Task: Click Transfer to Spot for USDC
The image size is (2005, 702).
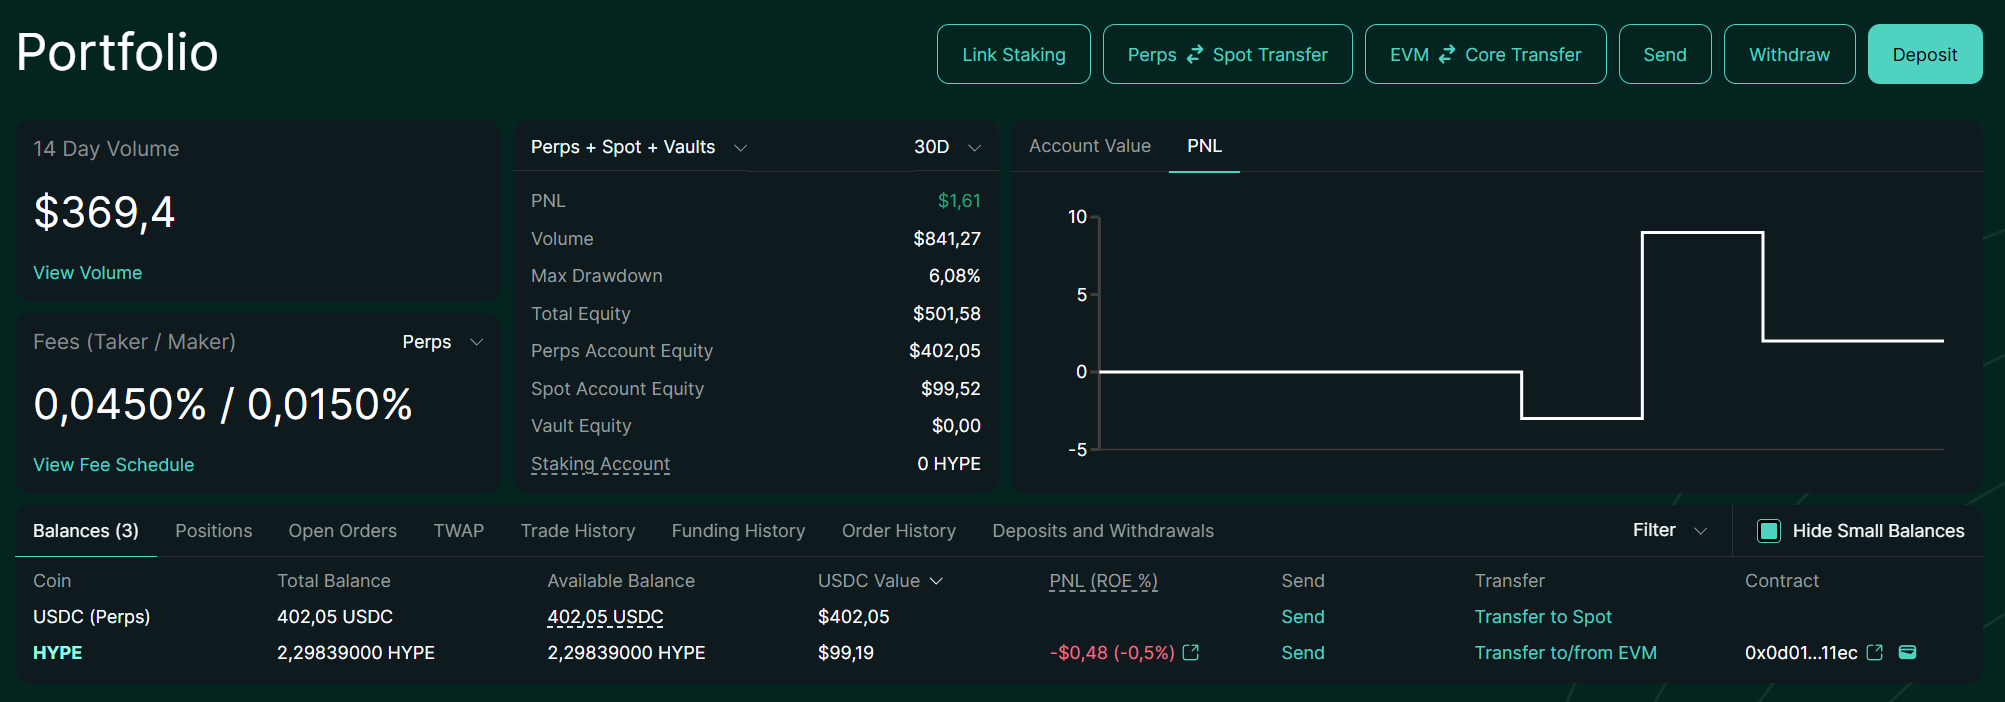Action: [x=1543, y=617]
